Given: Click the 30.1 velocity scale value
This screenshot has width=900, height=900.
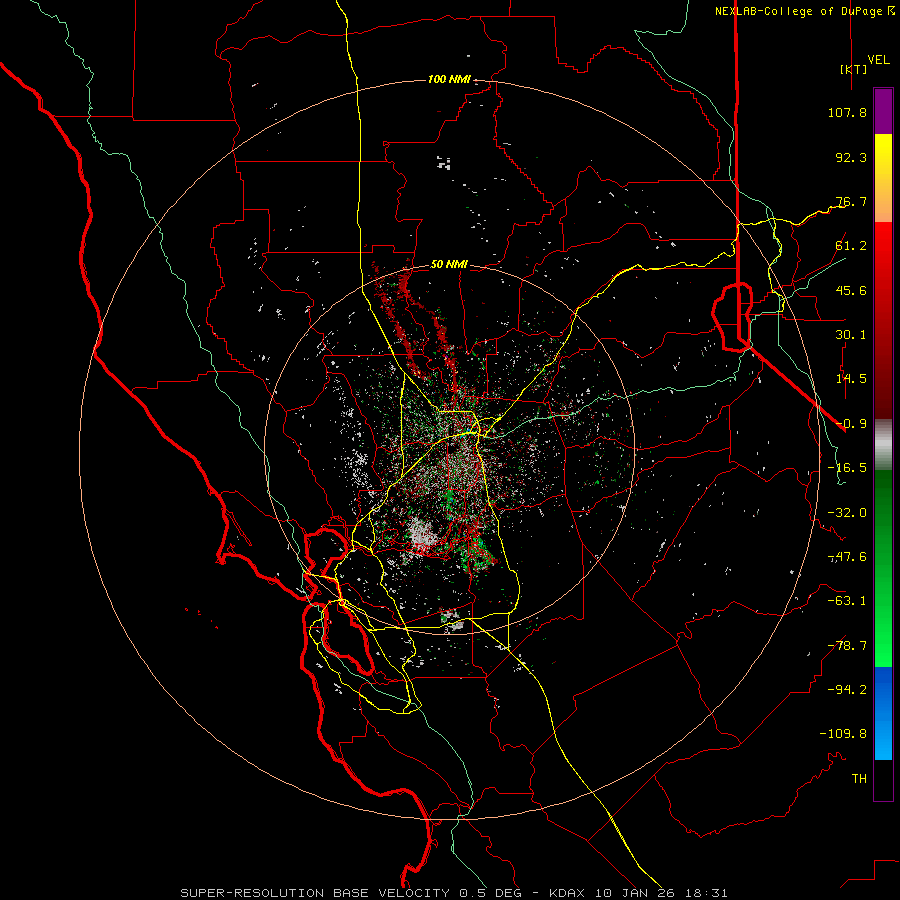Looking at the screenshot, I should pos(851,335).
